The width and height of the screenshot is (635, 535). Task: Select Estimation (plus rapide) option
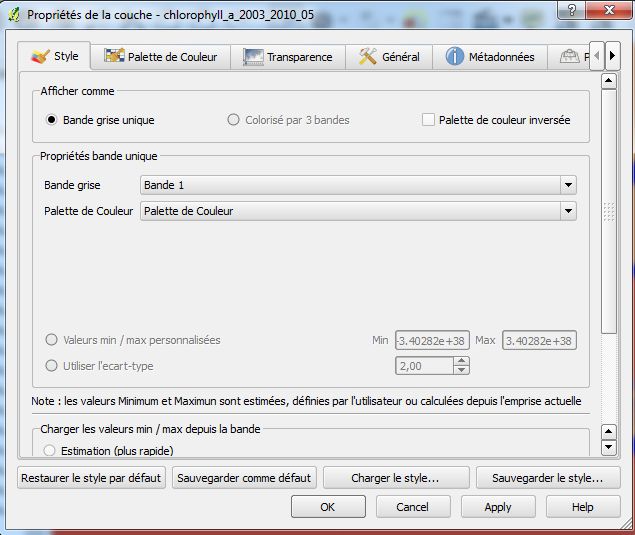coord(50,451)
